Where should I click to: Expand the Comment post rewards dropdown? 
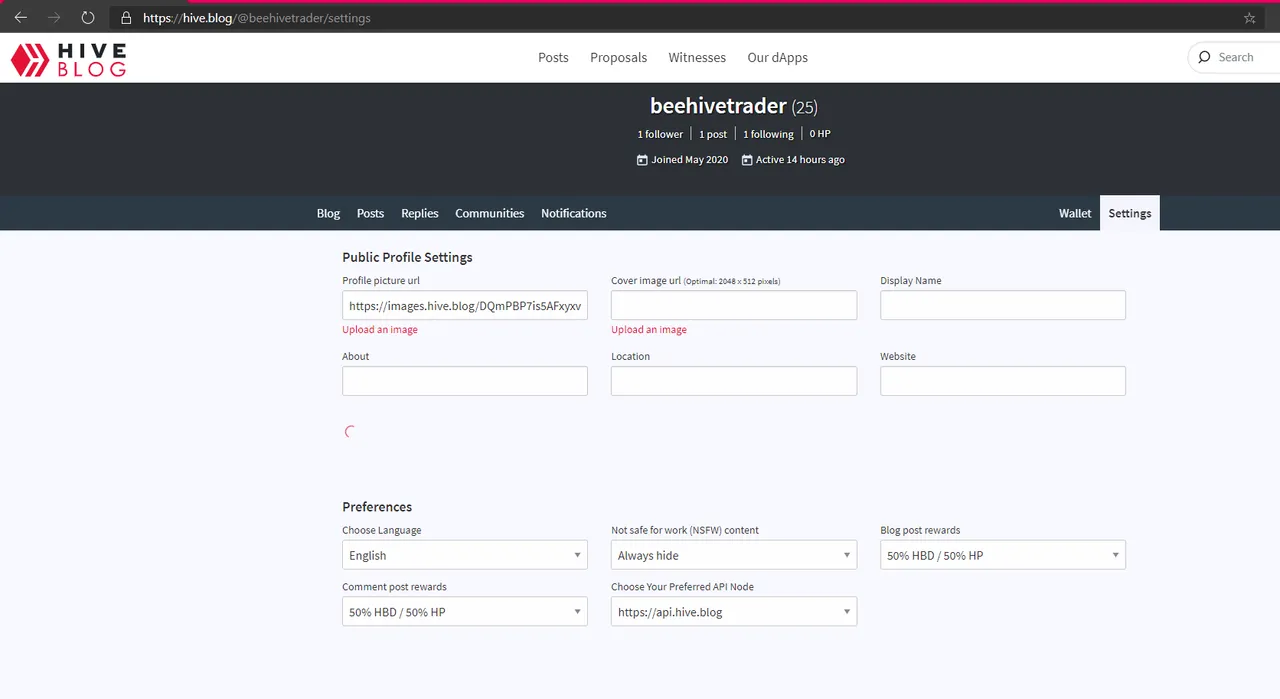(x=465, y=612)
